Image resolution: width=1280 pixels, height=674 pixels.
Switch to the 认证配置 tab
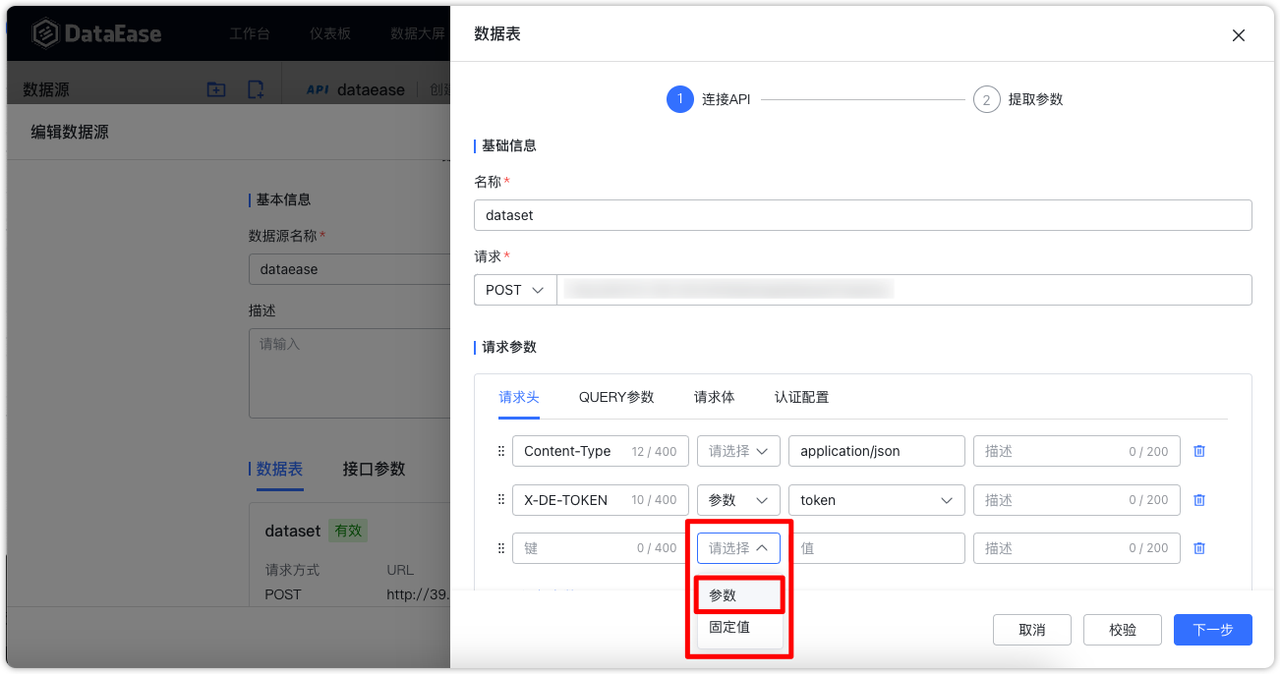point(801,397)
